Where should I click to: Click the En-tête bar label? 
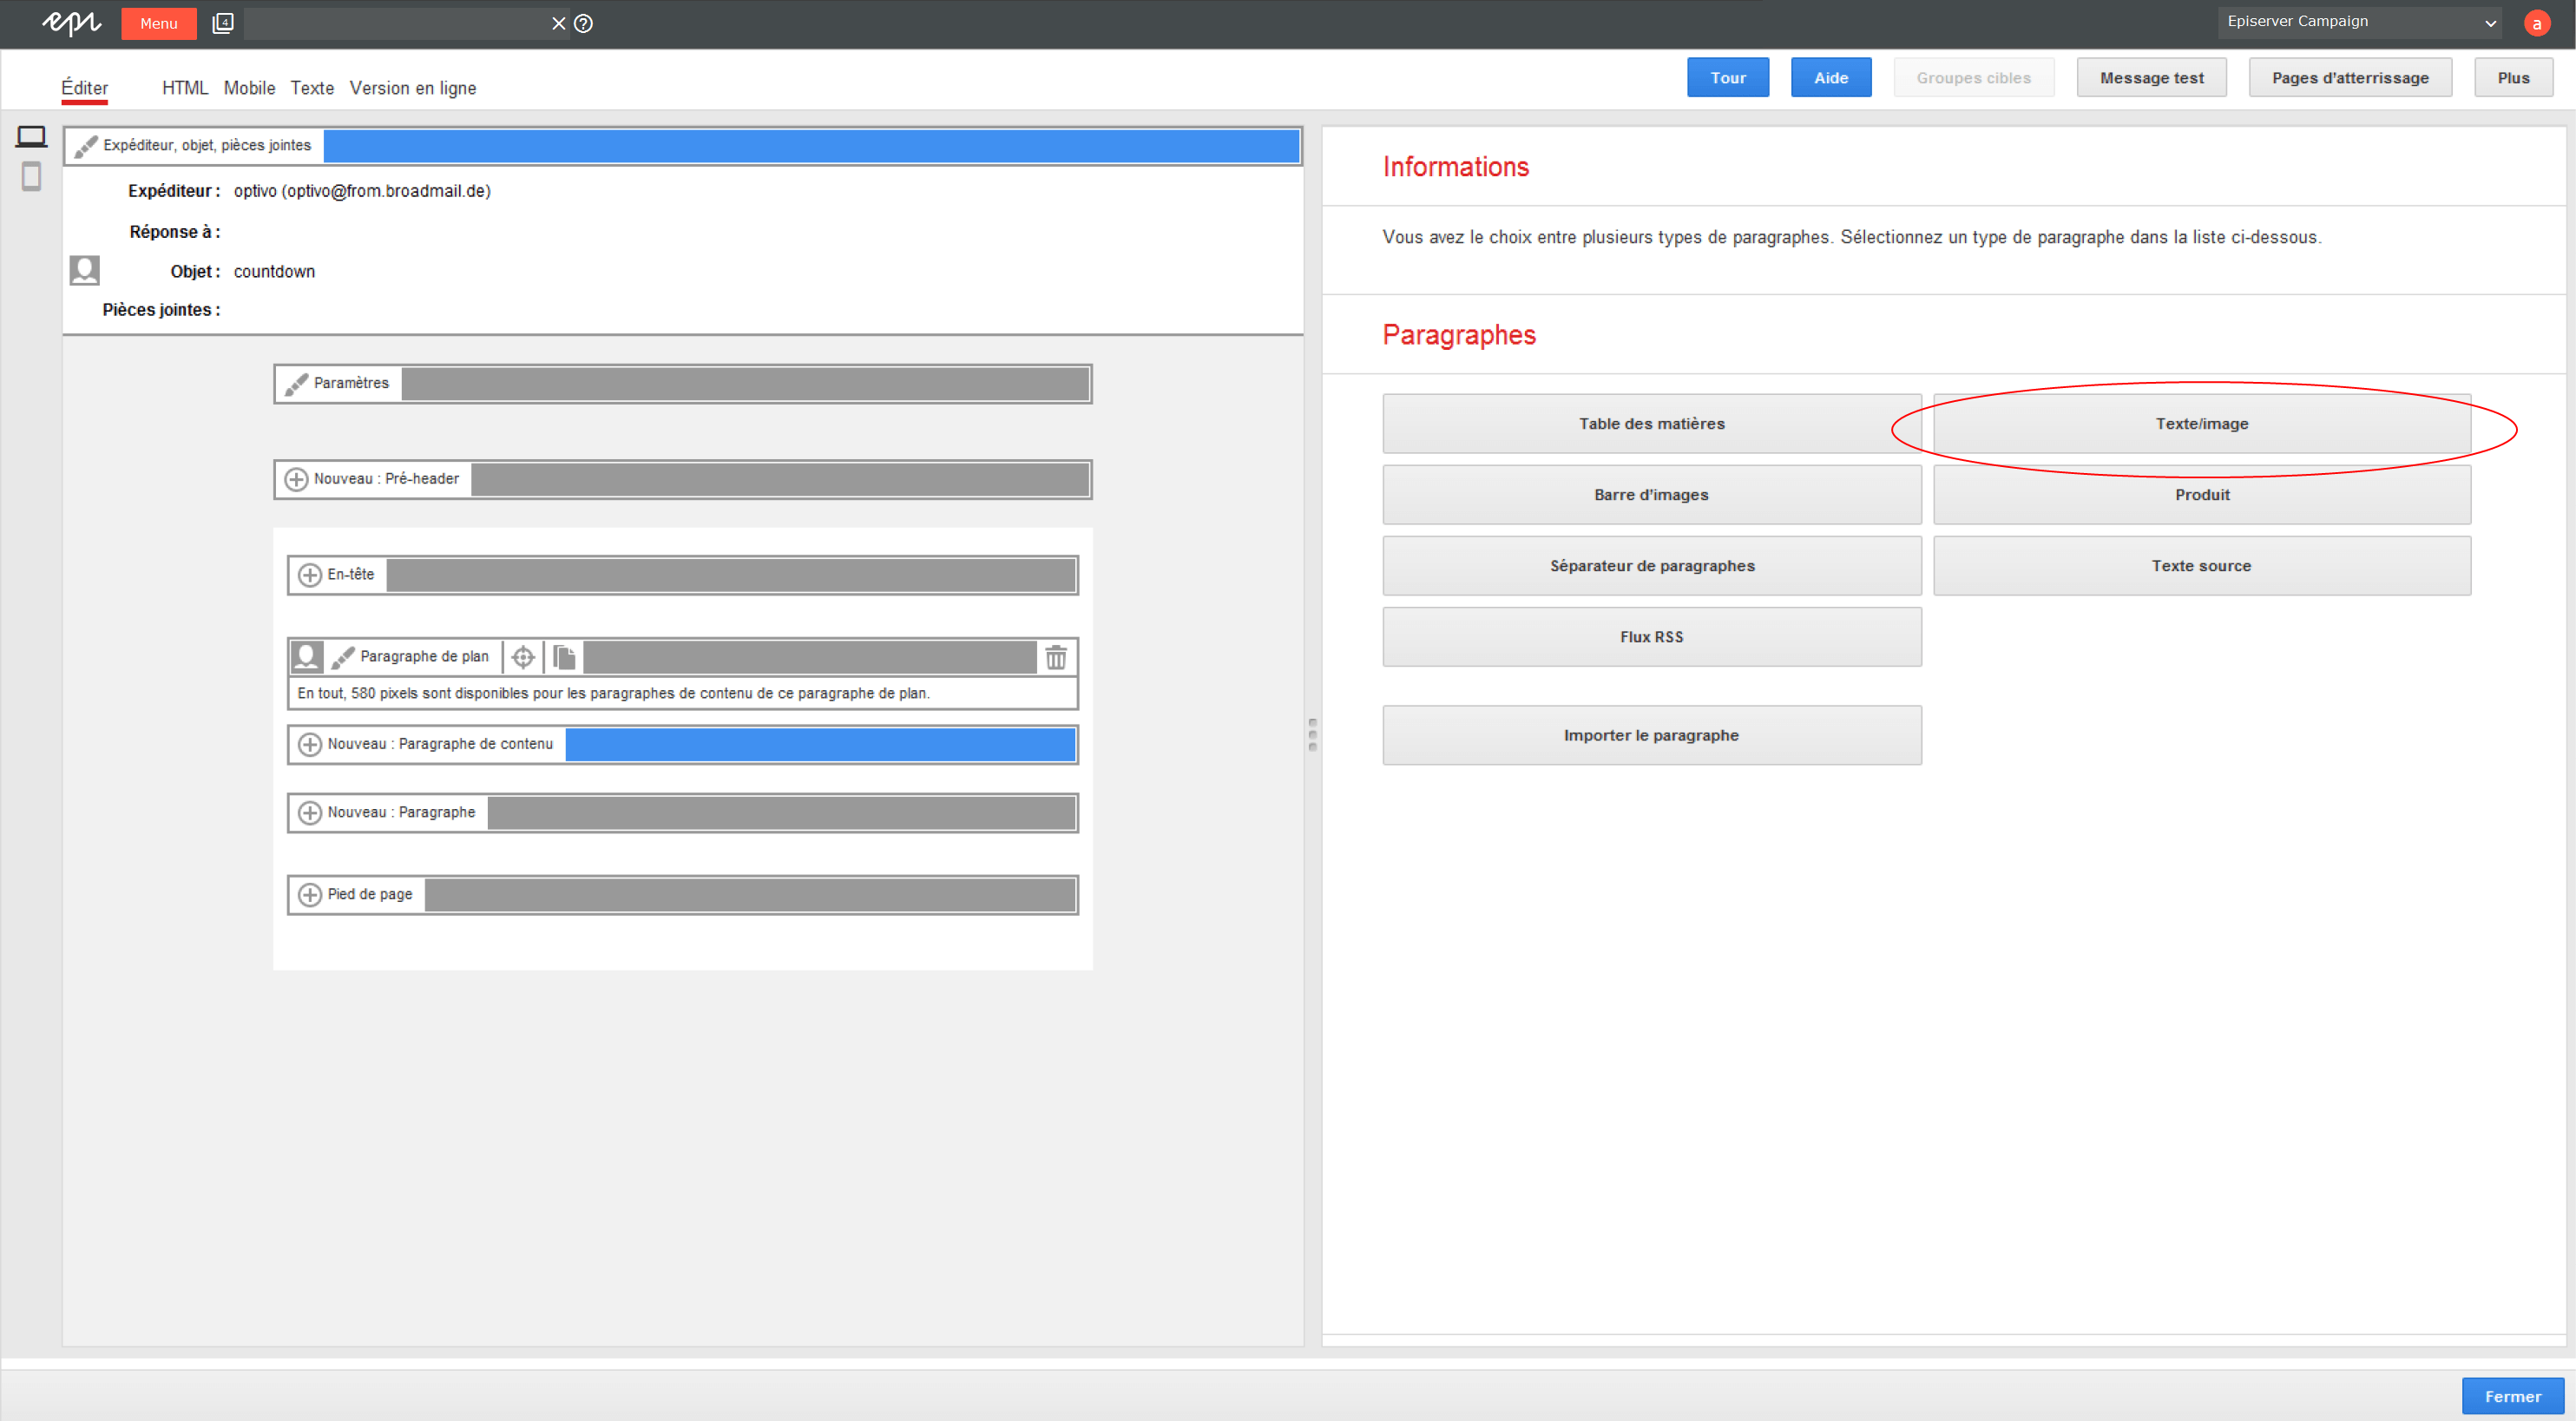coord(350,575)
